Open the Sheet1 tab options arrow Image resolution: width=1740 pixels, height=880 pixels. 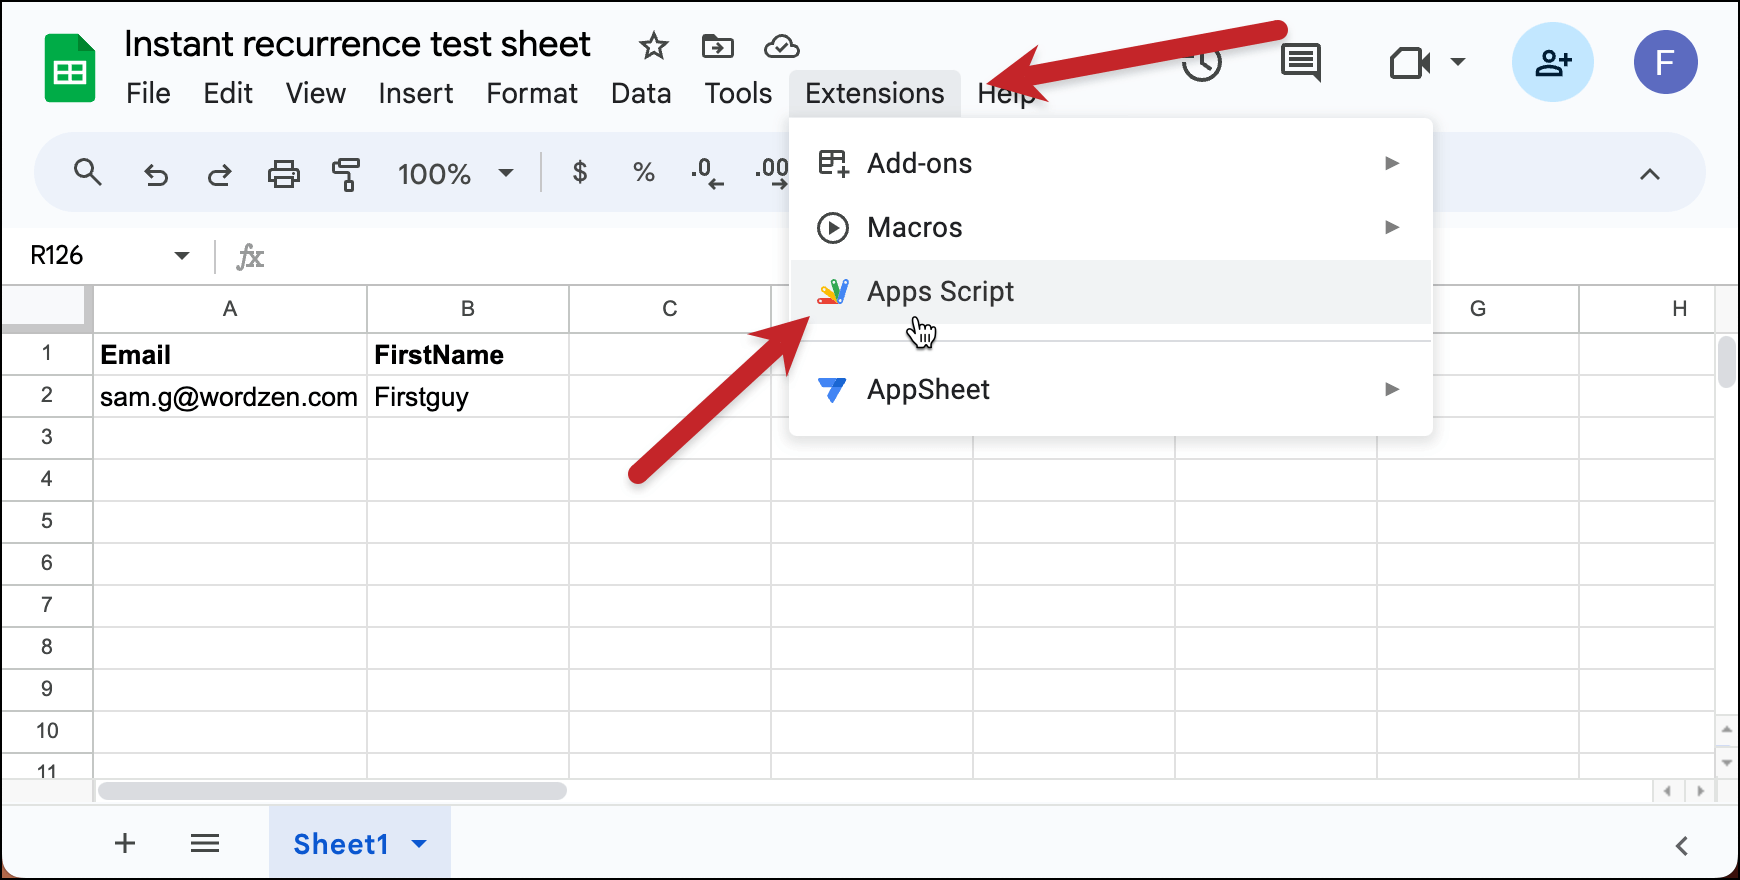419,844
